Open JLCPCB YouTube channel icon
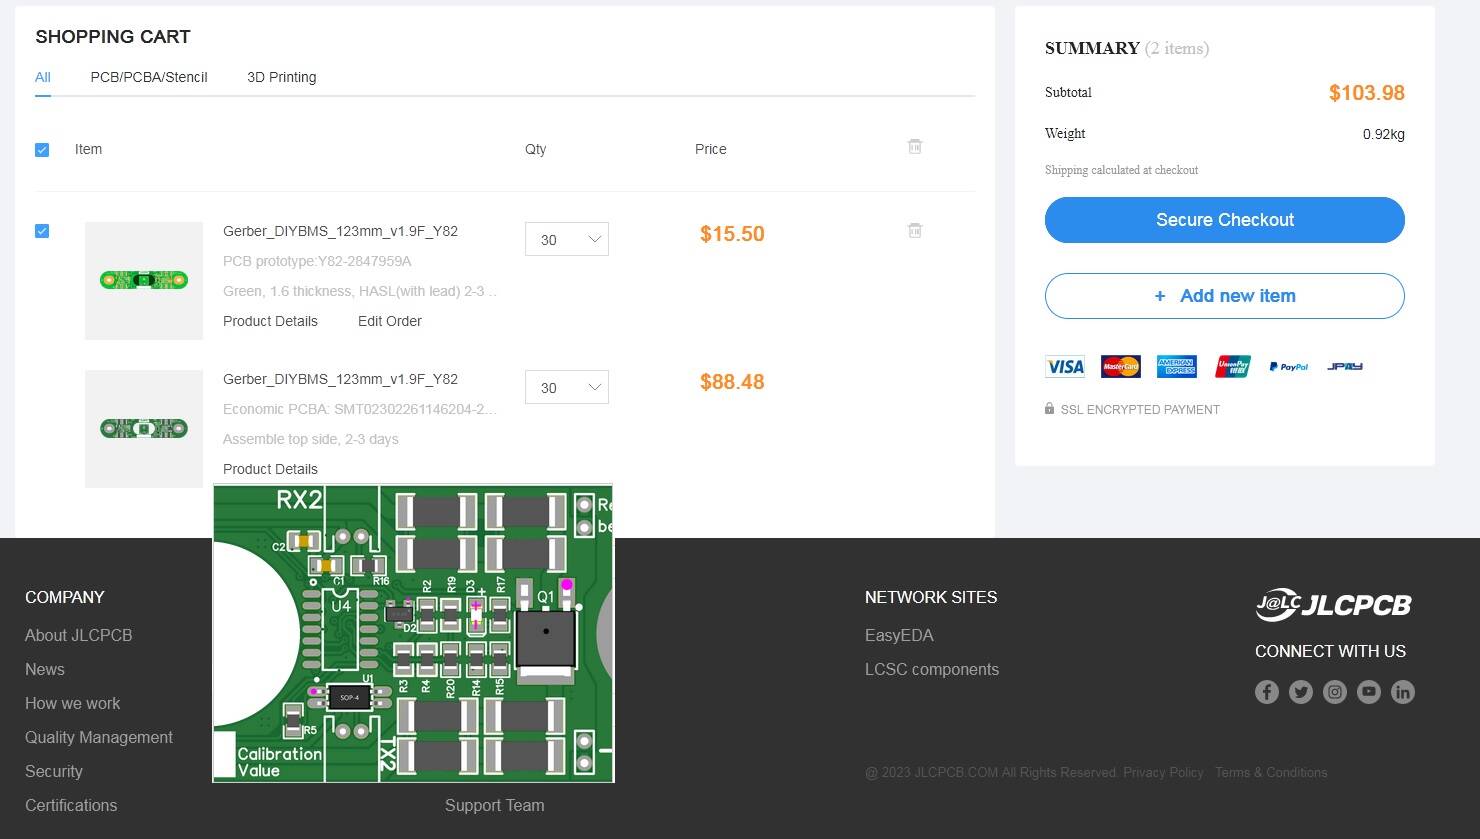 1368,692
